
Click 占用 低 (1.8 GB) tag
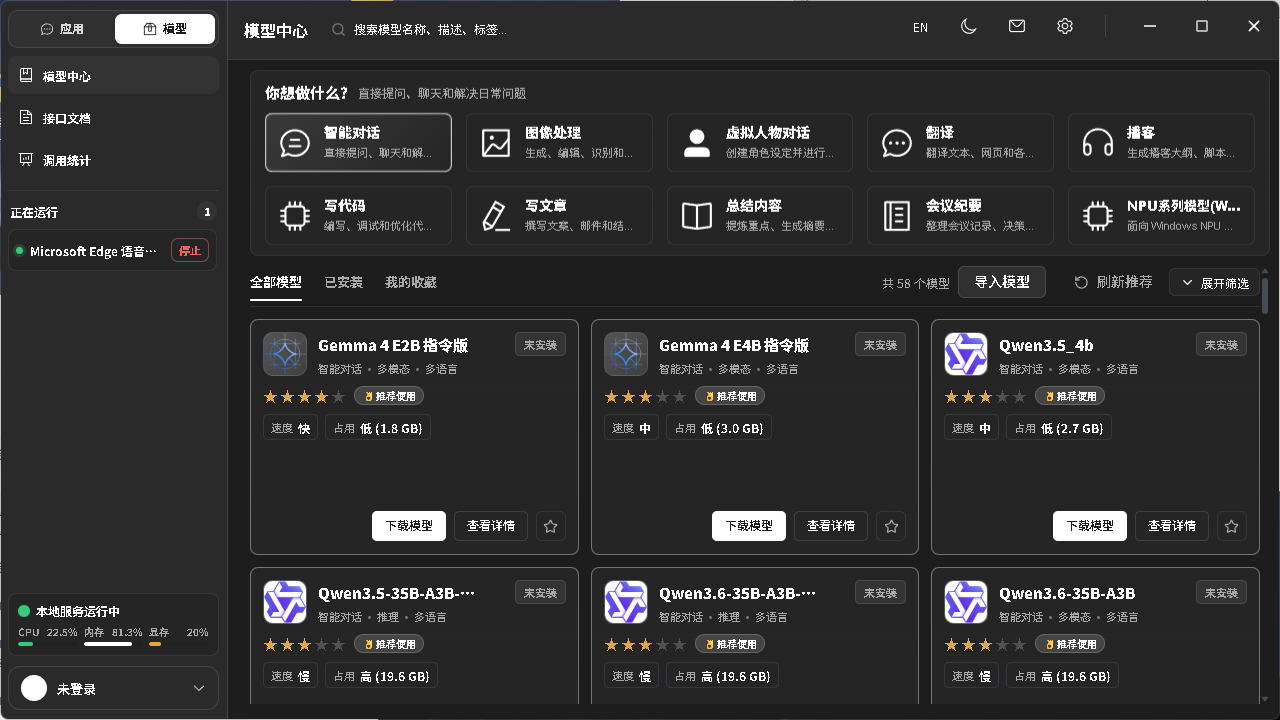click(x=378, y=428)
